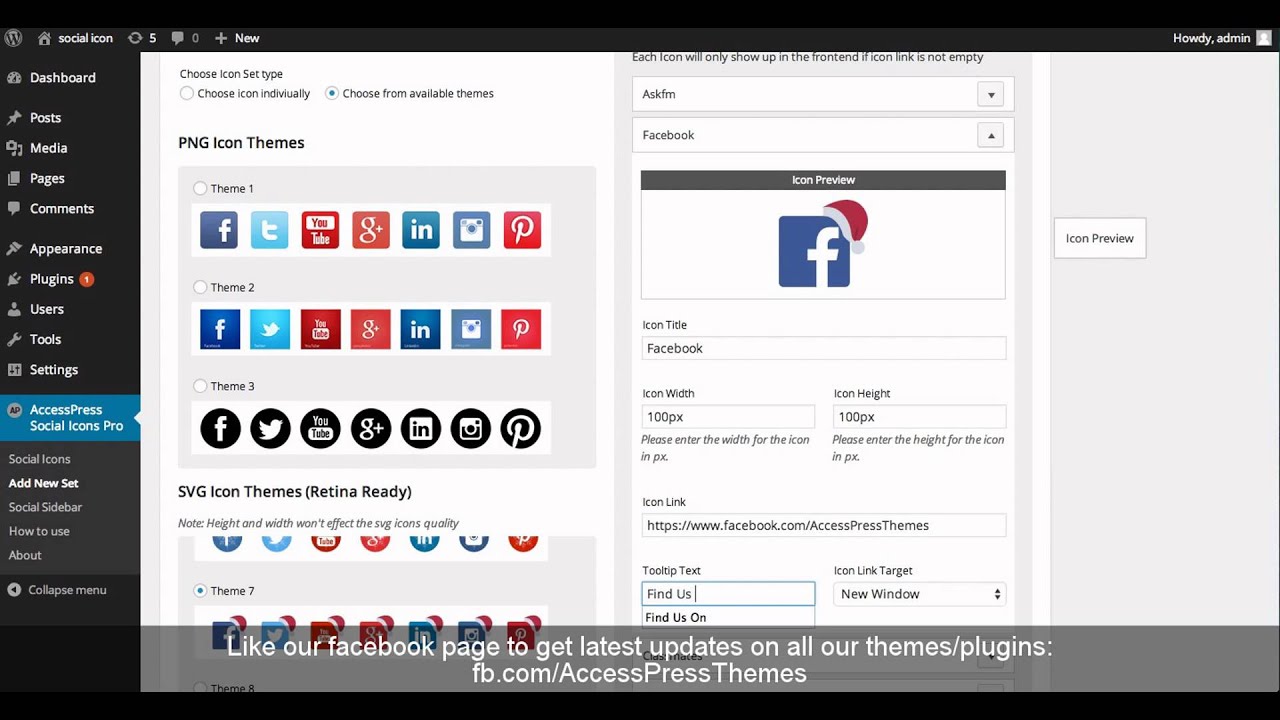Click Collapse menu button

57,590
